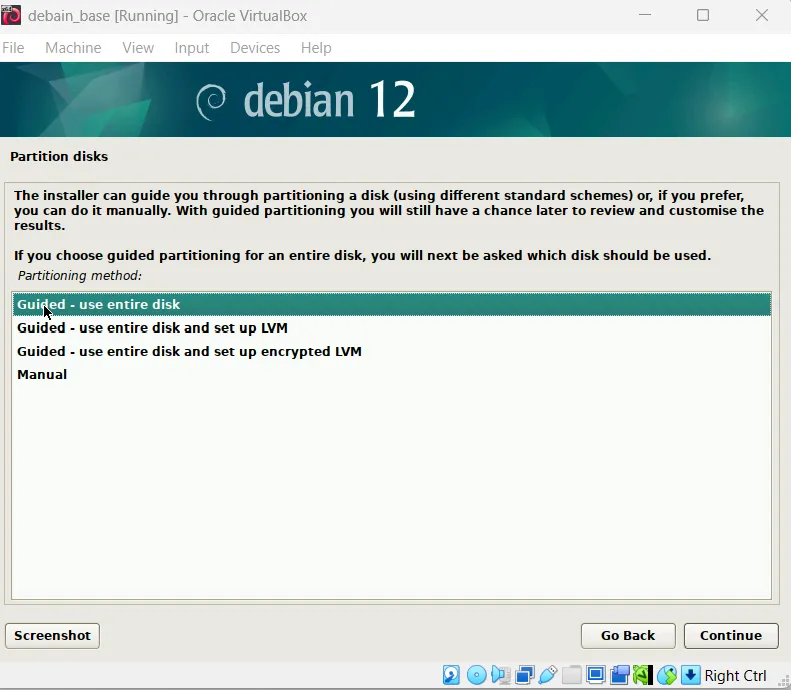Click the Continue button
The image size is (791, 690).
pyautogui.click(x=731, y=636)
